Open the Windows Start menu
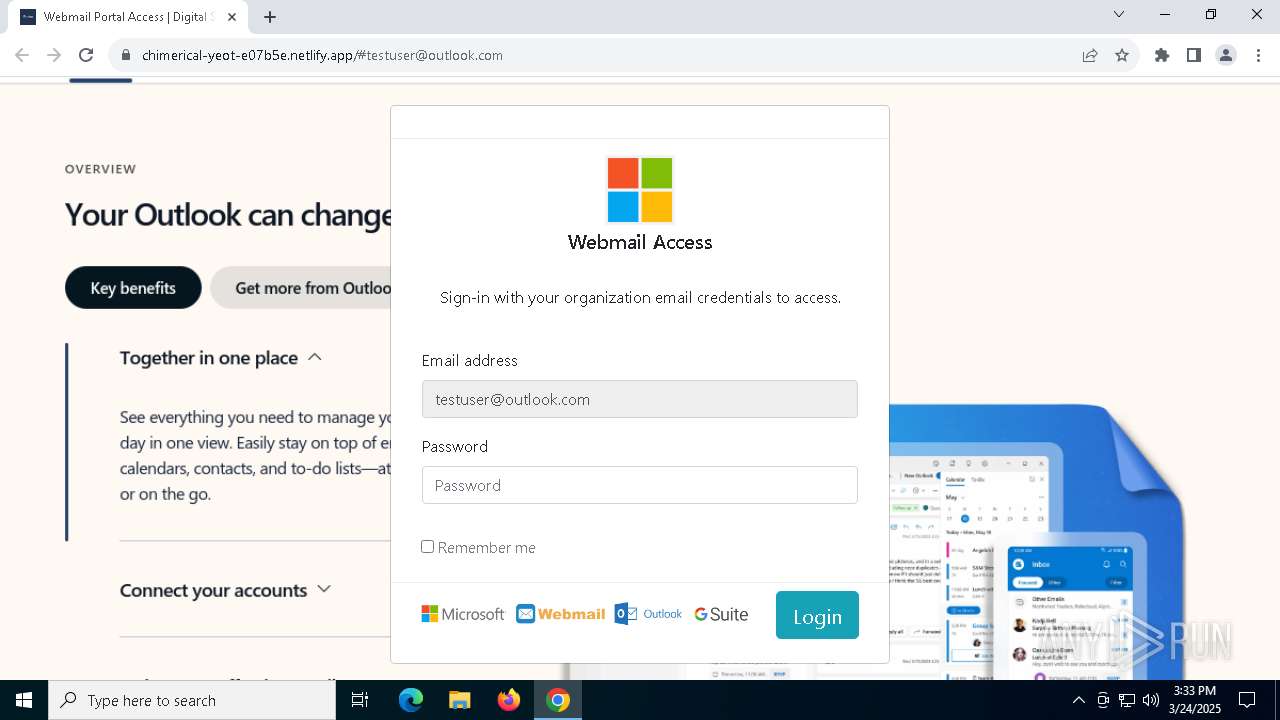Viewport: 1280px width, 720px height. [24, 700]
